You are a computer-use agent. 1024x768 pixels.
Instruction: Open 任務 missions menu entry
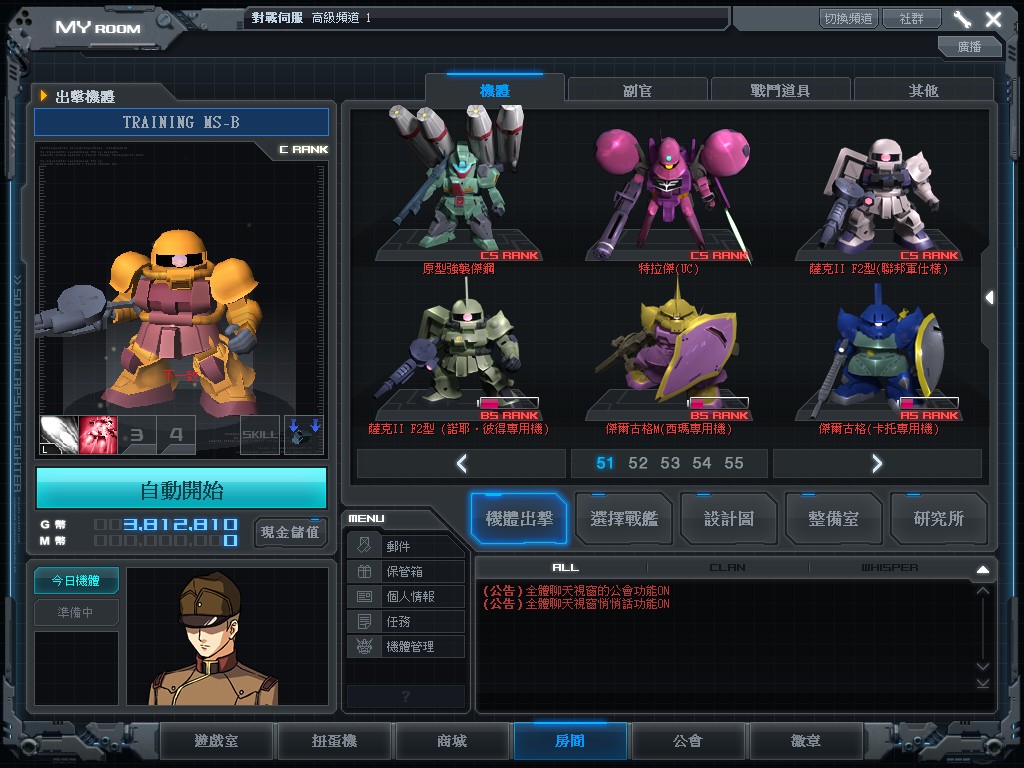point(406,621)
